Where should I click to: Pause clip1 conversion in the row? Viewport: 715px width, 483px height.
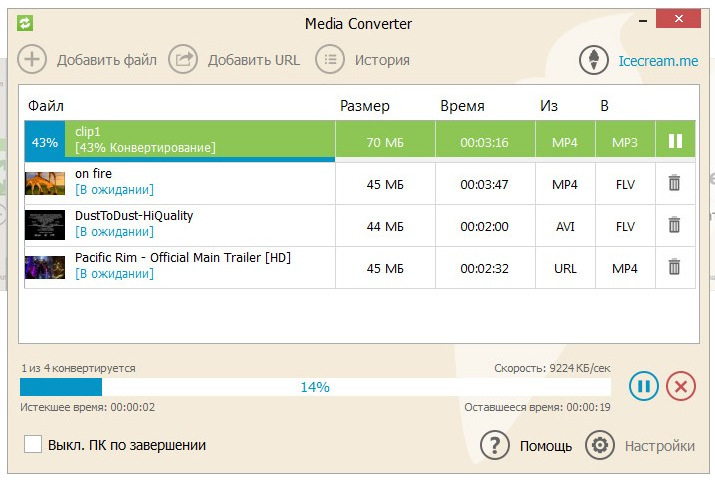(x=675, y=141)
